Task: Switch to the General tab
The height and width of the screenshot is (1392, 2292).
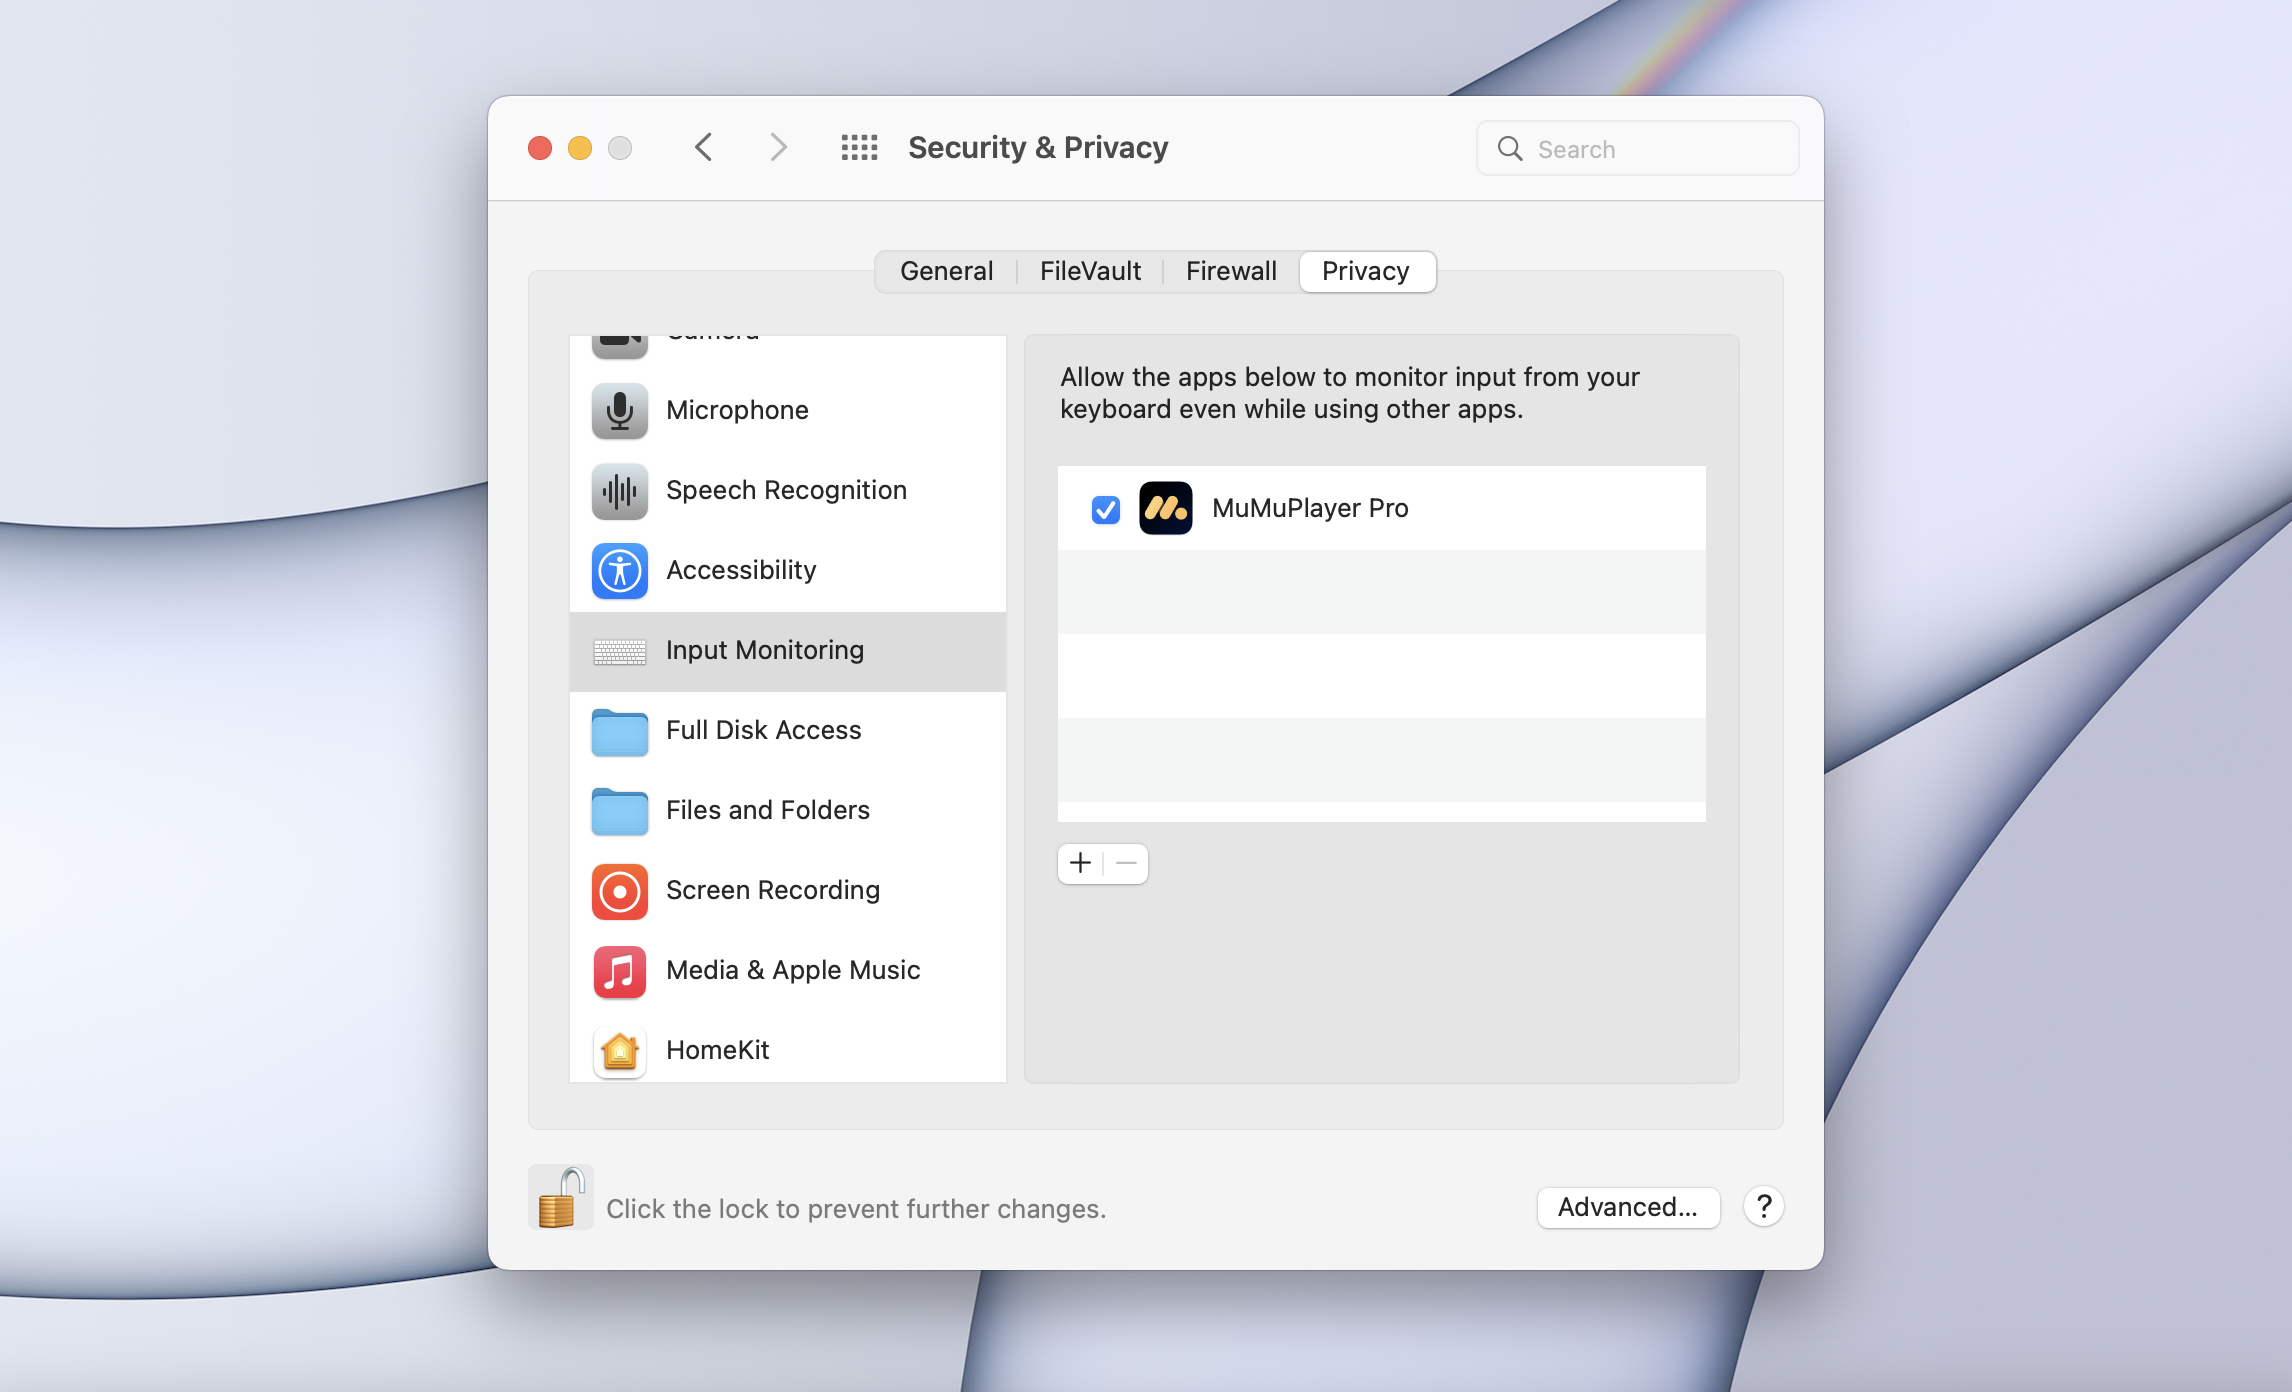Action: tap(946, 271)
